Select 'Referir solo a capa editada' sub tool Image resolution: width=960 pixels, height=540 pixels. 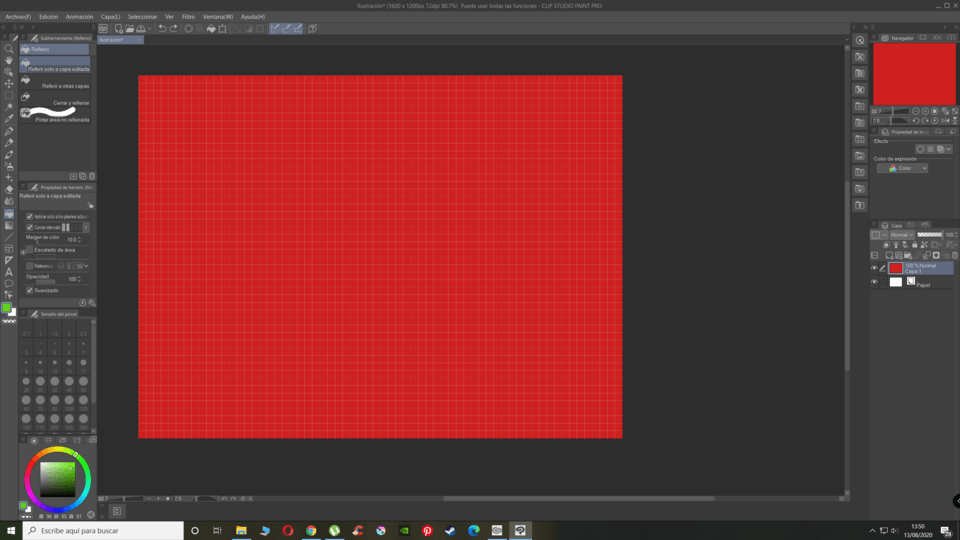coord(55,65)
